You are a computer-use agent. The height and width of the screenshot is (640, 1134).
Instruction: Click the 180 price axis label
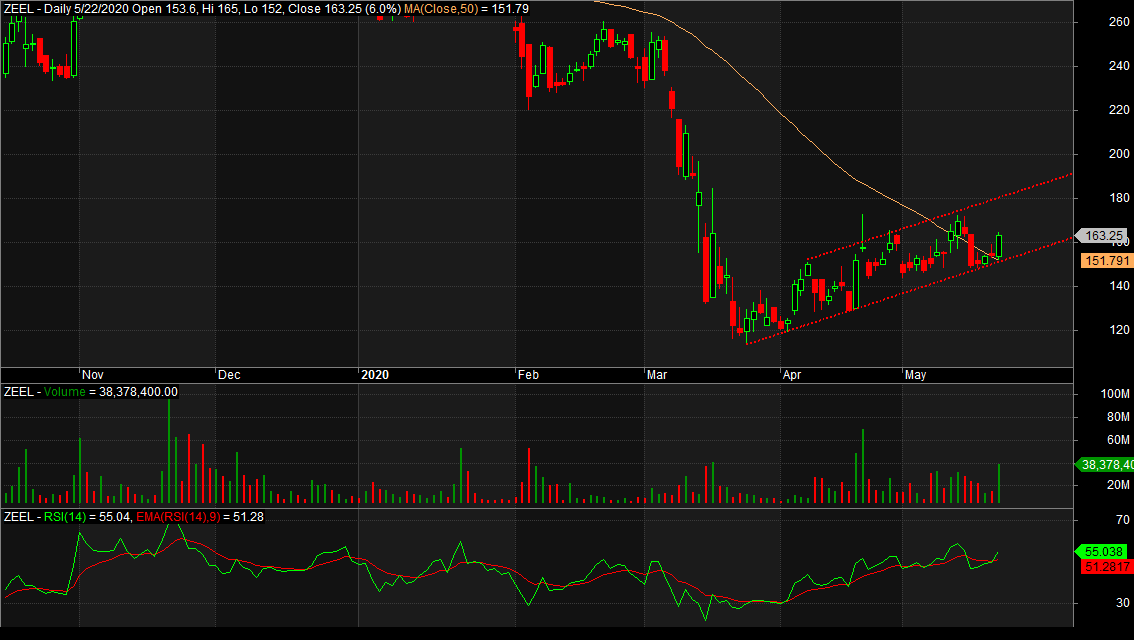pyautogui.click(x=1119, y=198)
